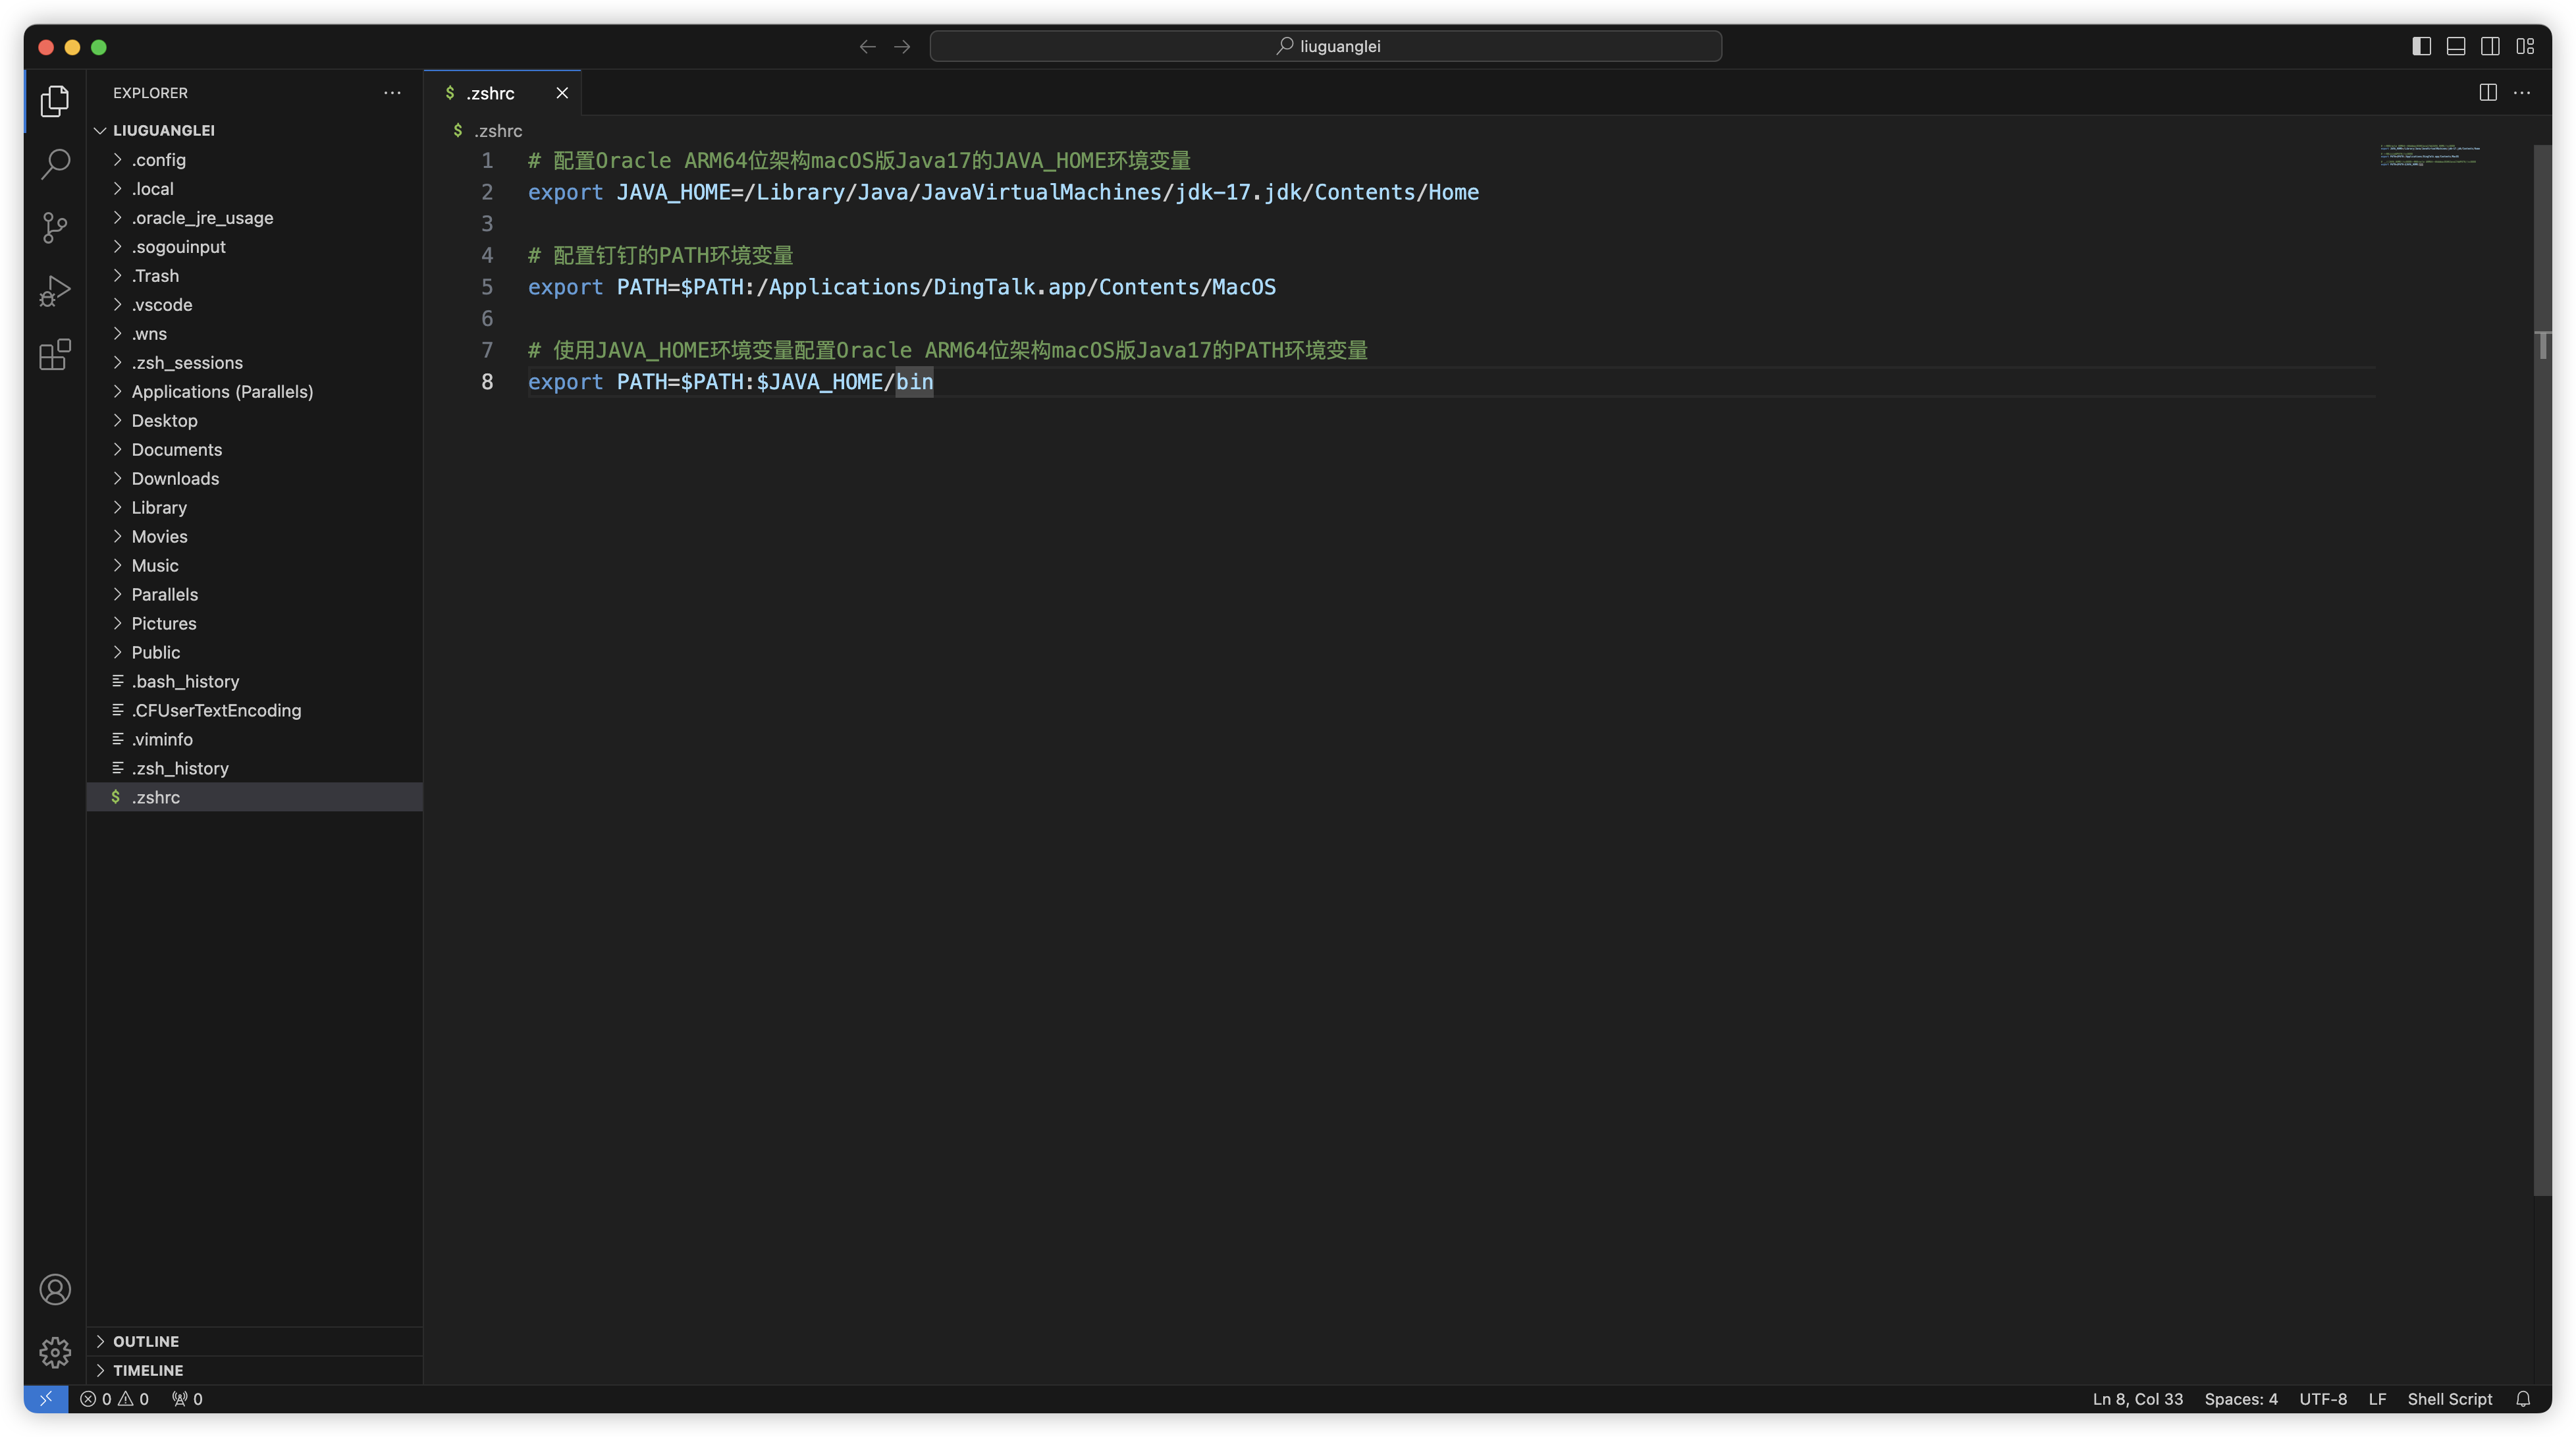Expand the Documents folder
The height and width of the screenshot is (1437, 2576).
[176, 450]
